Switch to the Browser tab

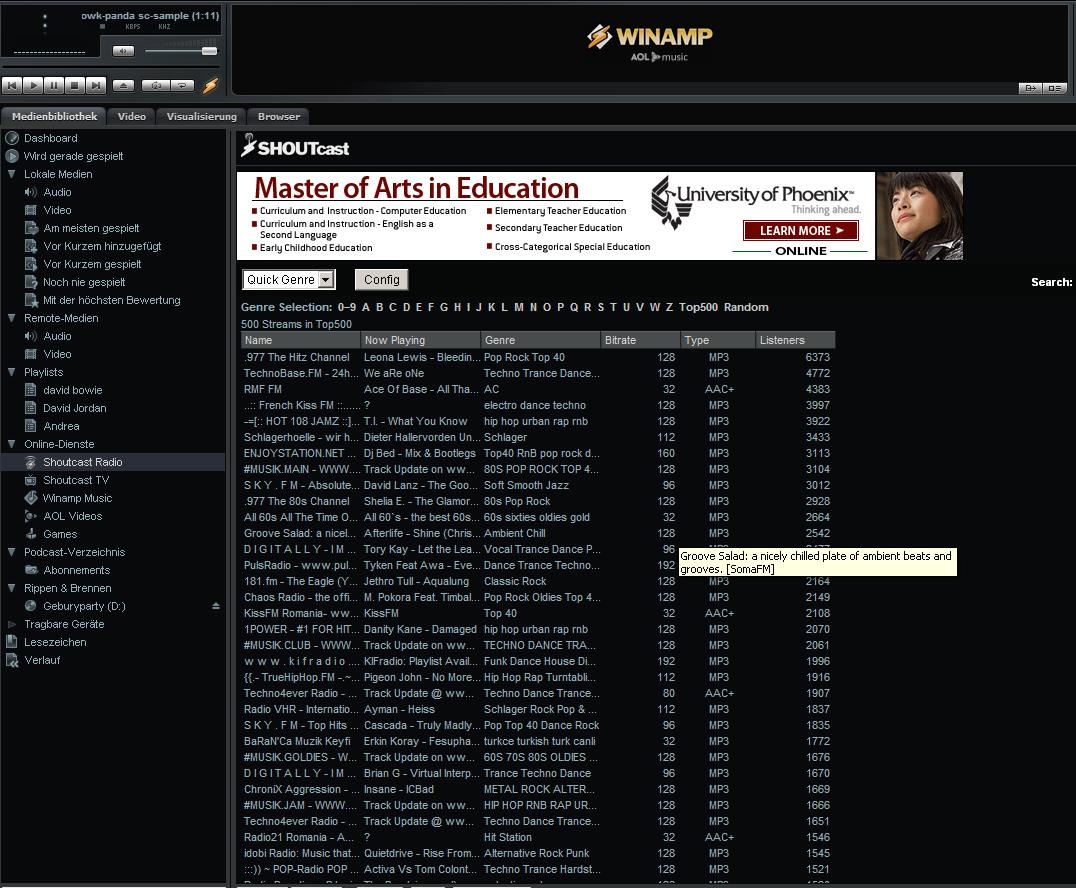[x=279, y=117]
